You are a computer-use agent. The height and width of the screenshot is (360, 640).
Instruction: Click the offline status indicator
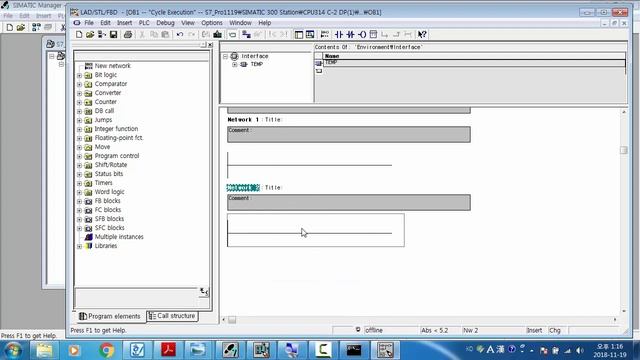(374, 330)
